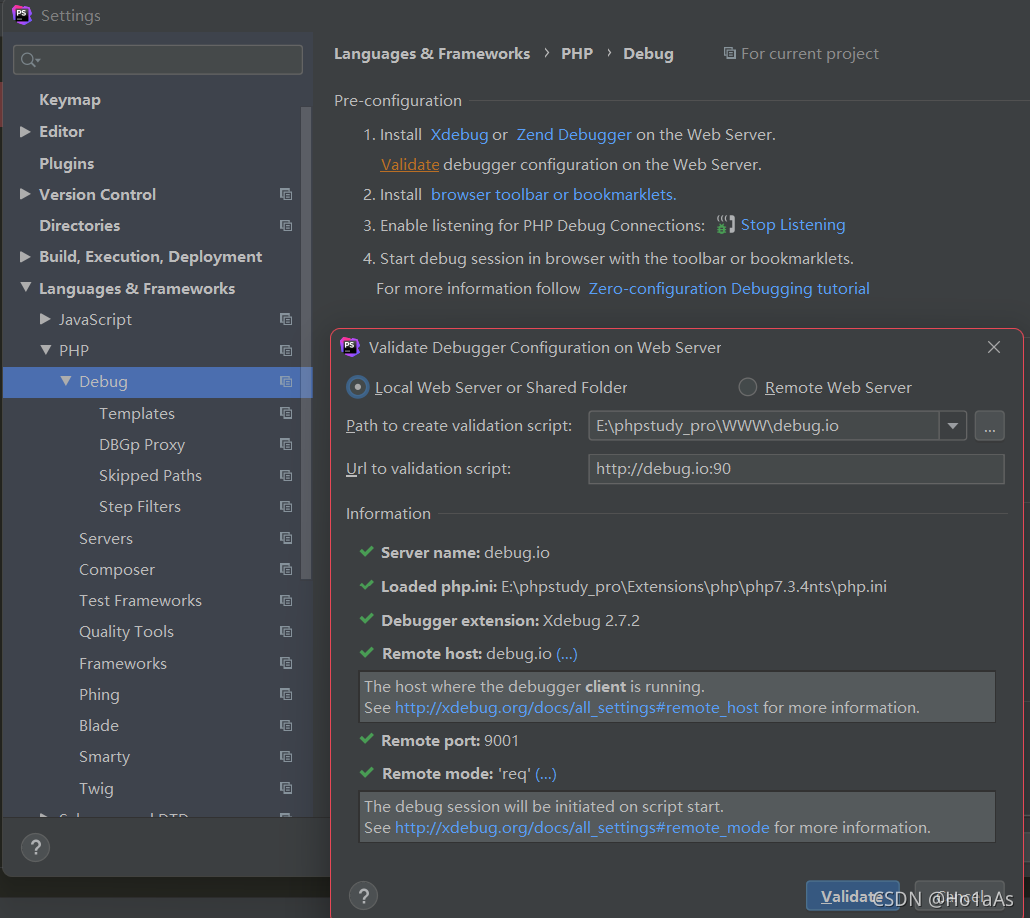Click project-level icon beside Templates
This screenshot has width=1030, height=918.
point(286,413)
